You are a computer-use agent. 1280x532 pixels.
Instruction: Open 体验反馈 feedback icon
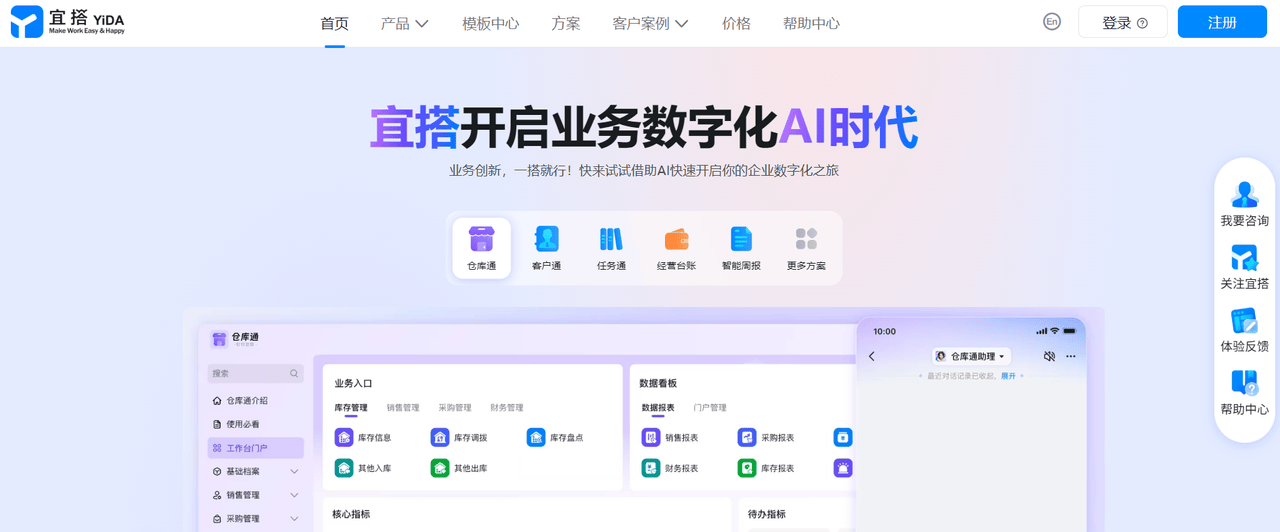(1244, 321)
